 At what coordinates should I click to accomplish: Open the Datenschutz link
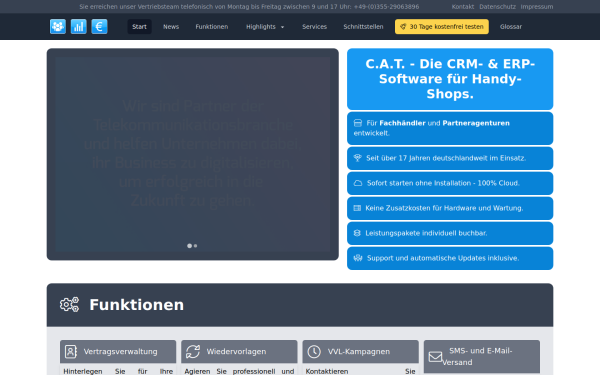(497, 7)
